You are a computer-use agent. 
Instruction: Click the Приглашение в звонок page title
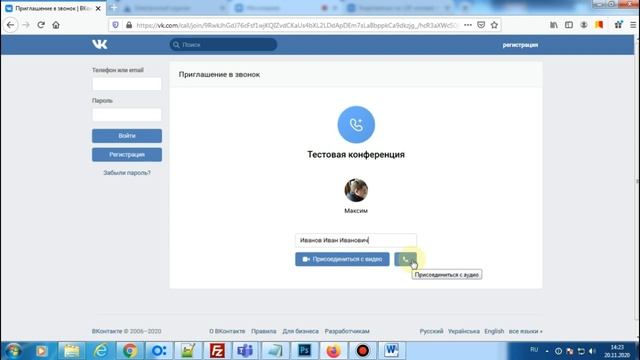tap(219, 75)
